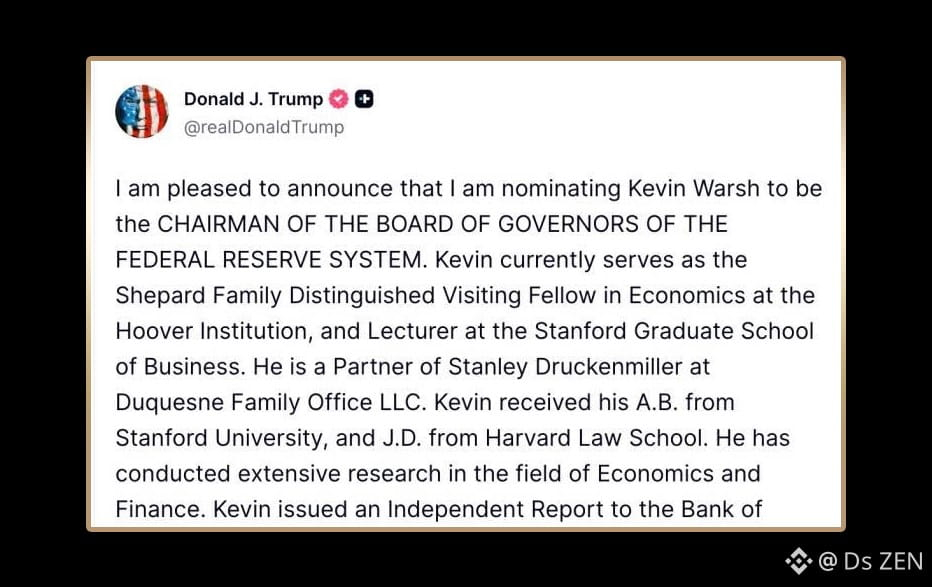Click the red verified checkmark badge
932x587 pixels.
340,99
